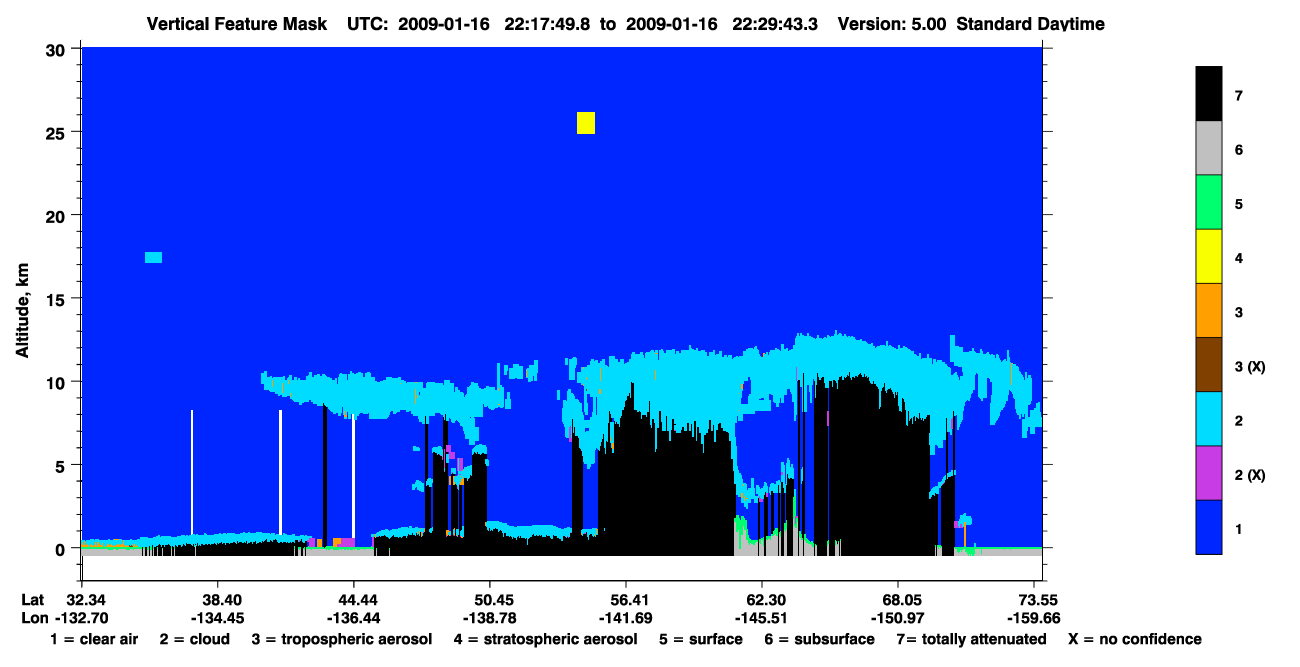Click the "4 = stratospheric aerosol" legend entry

(x=545, y=639)
